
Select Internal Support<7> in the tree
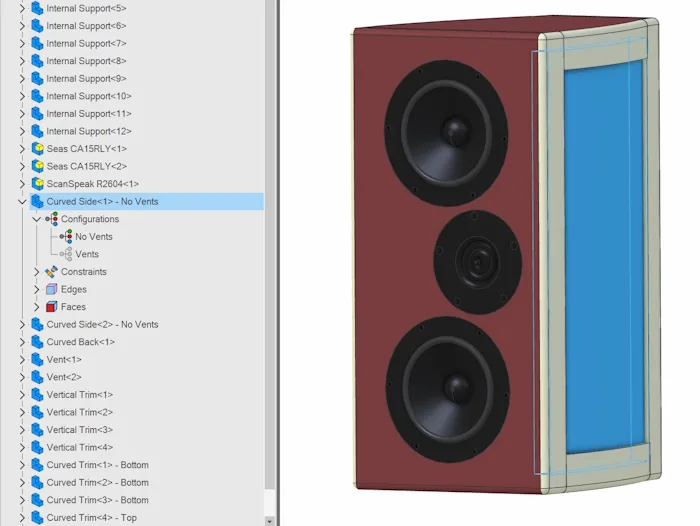pos(86,43)
